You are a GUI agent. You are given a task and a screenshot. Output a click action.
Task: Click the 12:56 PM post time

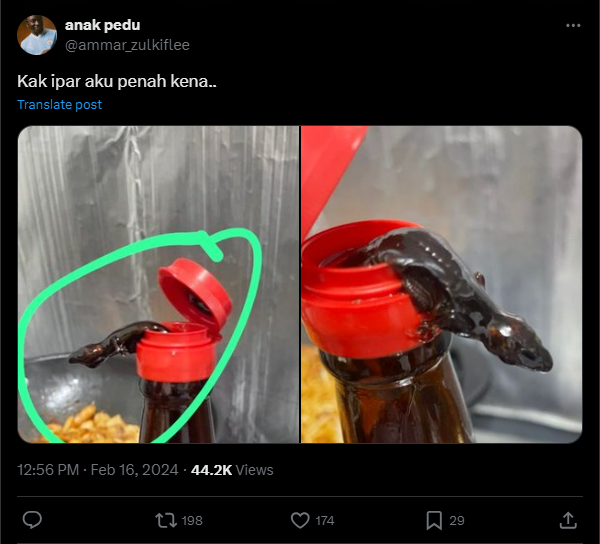(x=48, y=470)
